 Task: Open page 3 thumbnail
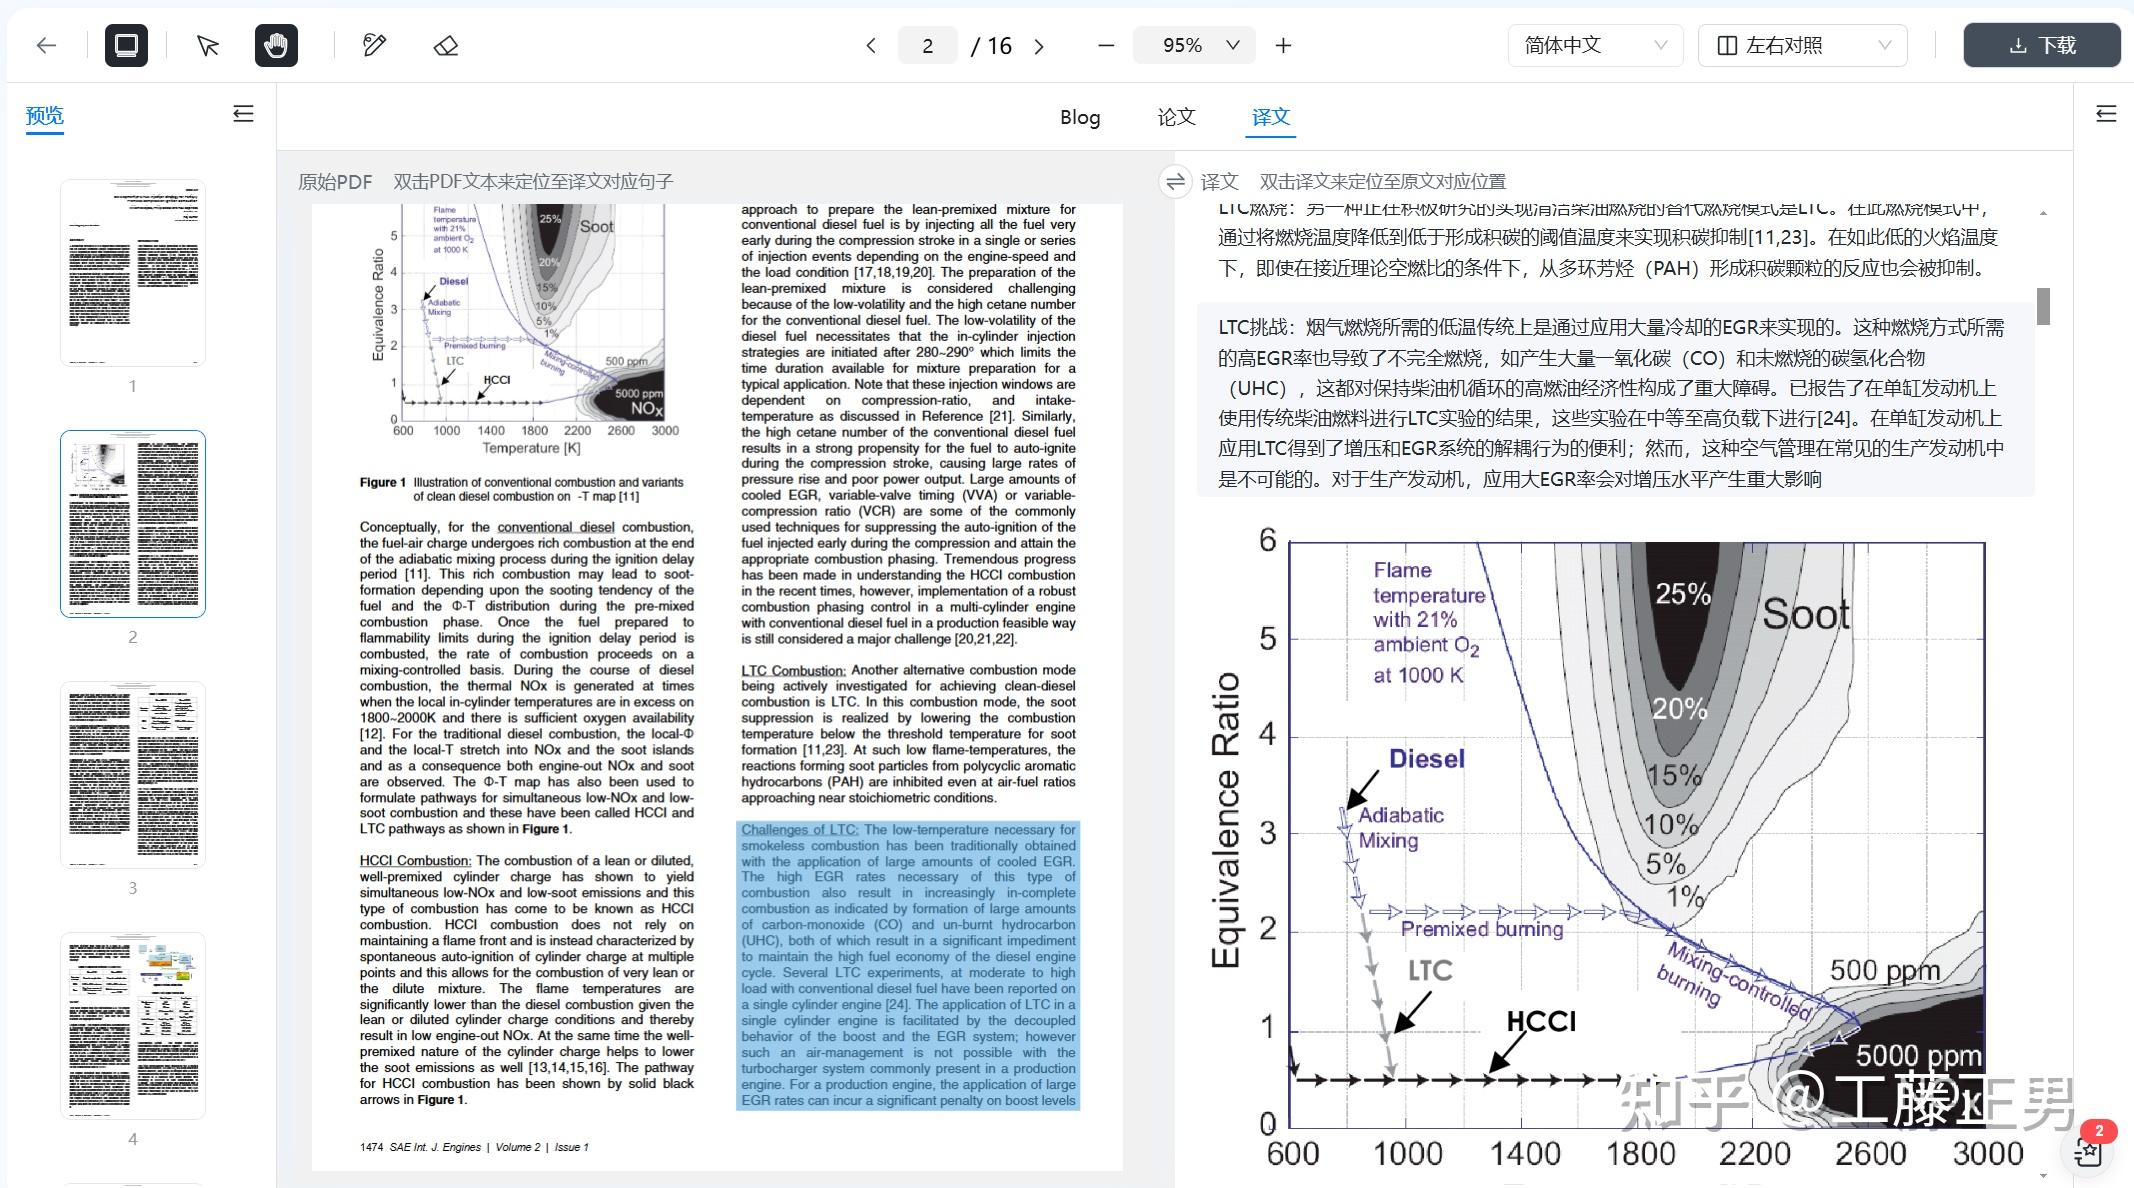click(x=133, y=774)
